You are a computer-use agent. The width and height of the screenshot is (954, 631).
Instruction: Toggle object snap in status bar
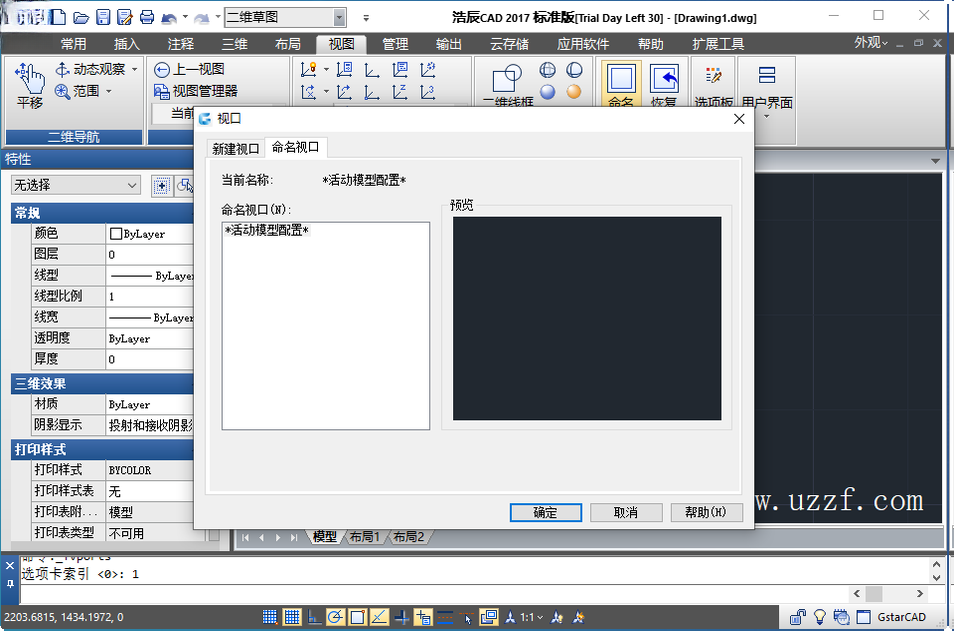pyautogui.click(x=357, y=617)
